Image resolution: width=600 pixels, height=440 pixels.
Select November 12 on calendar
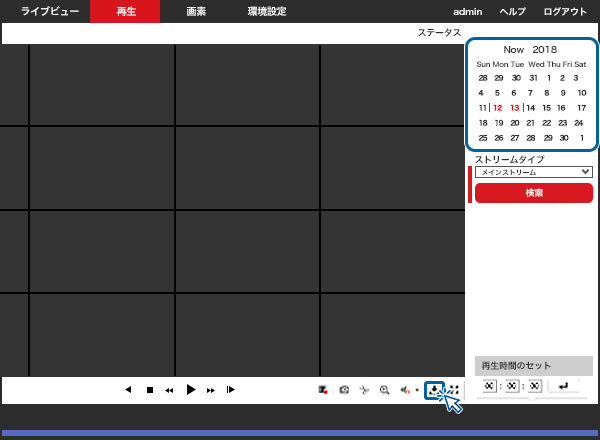click(498, 108)
